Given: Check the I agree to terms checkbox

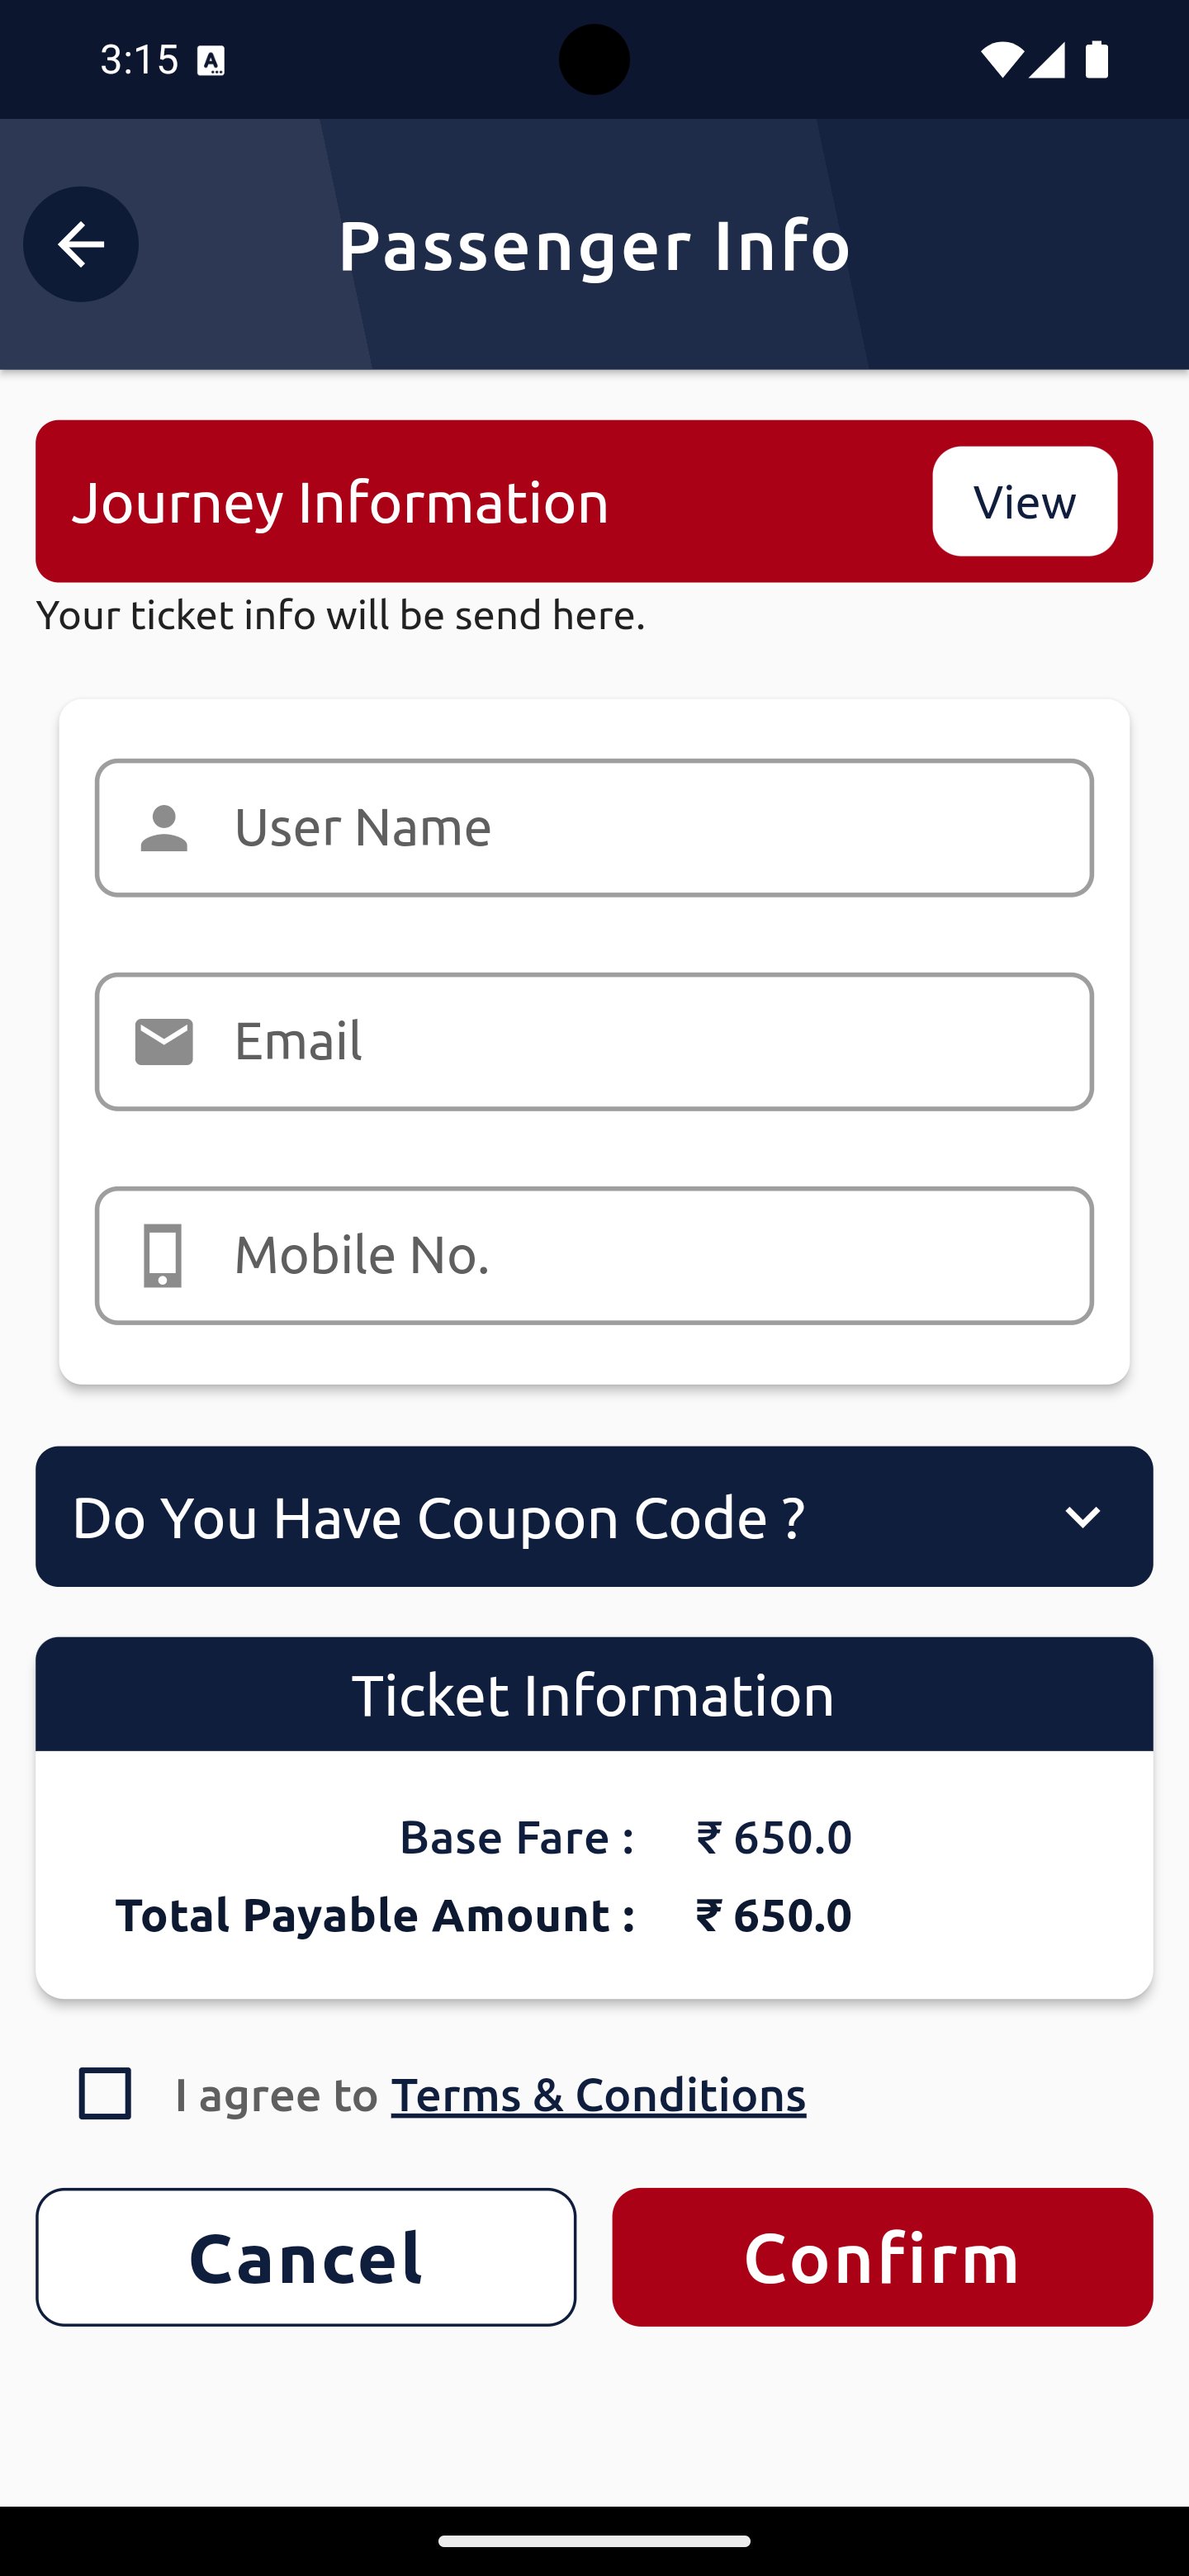Looking at the screenshot, I should (x=105, y=2093).
